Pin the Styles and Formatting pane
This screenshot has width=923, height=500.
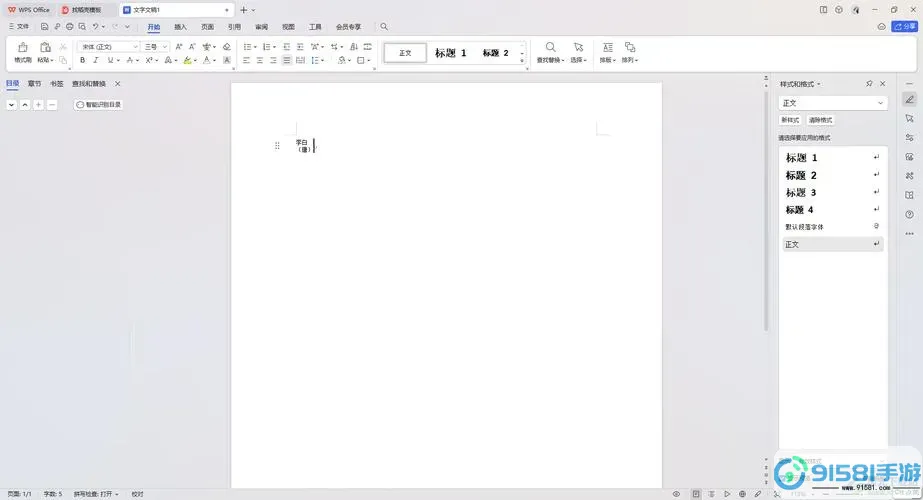[869, 84]
